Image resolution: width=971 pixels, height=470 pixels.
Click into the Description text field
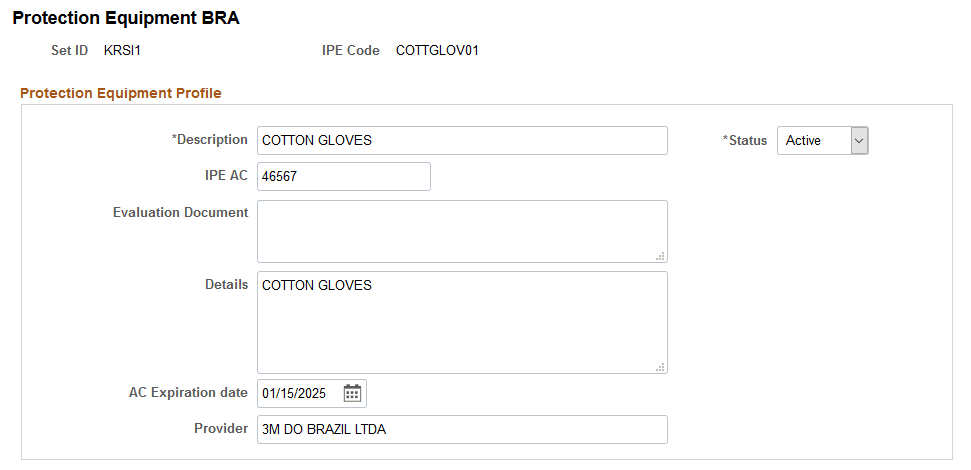click(461, 141)
